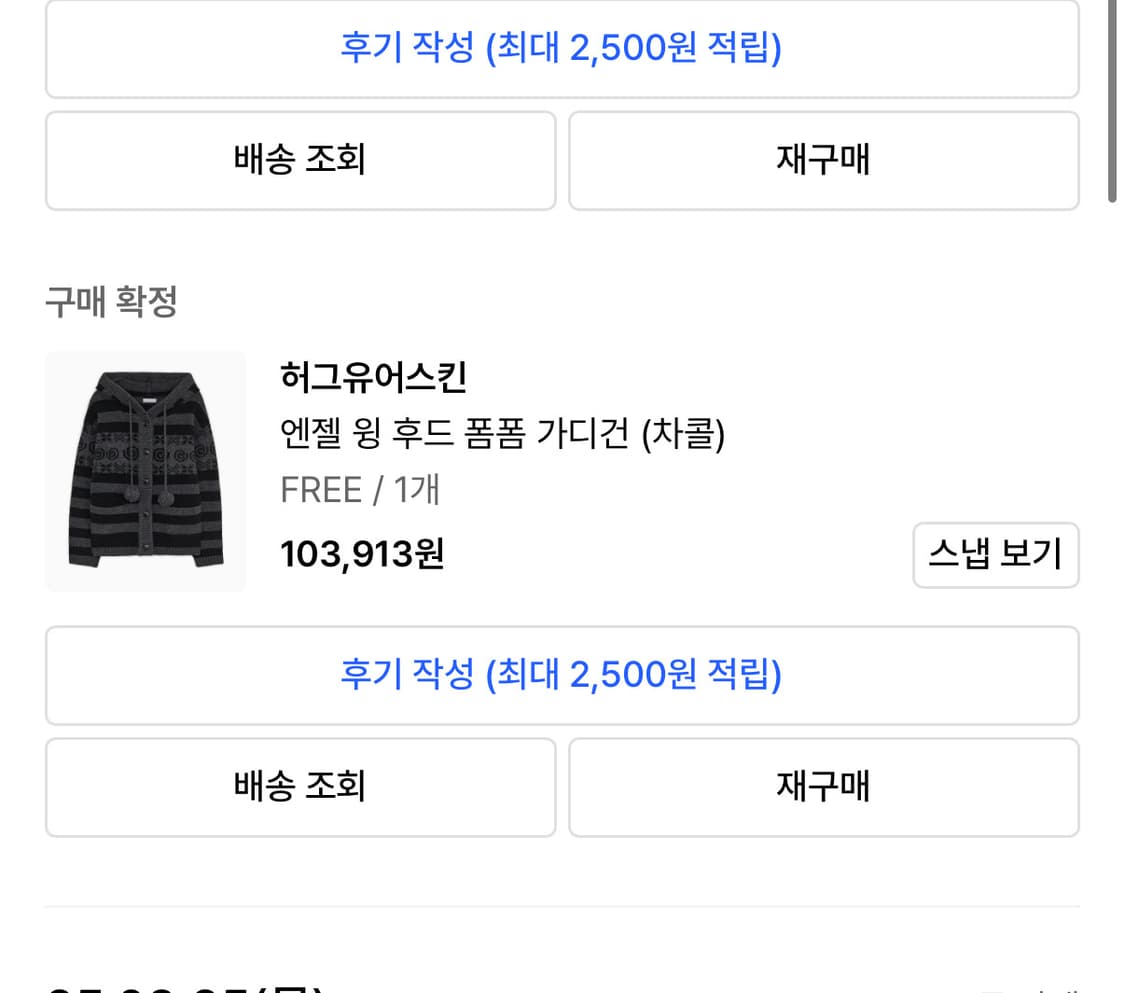Click the cut-off order date heading
The image size is (1125, 993).
[x=185, y=984]
